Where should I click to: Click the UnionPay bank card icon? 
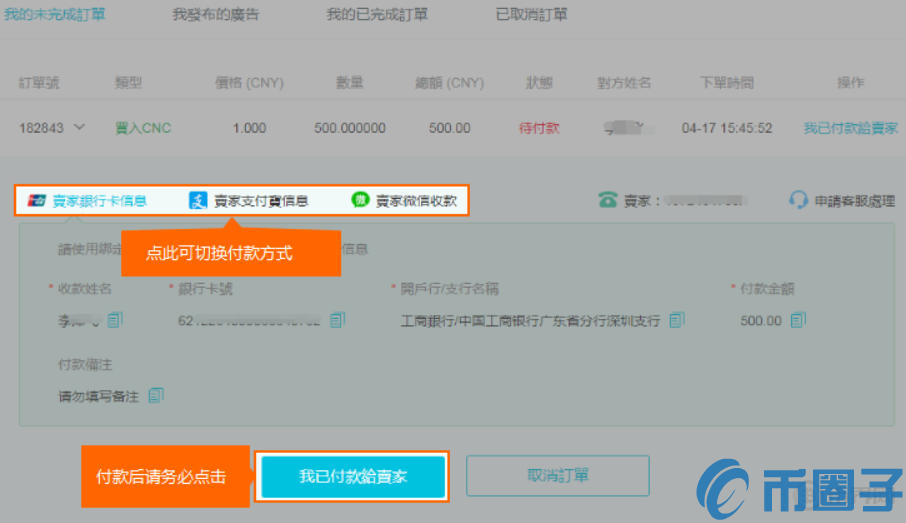pyautogui.click(x=36, y=200)
